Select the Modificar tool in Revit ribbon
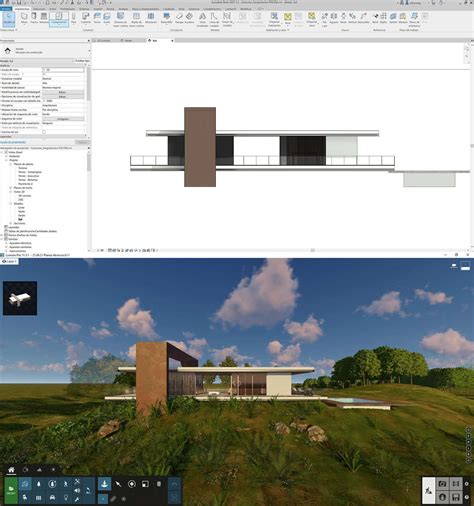 click(9, 19)
